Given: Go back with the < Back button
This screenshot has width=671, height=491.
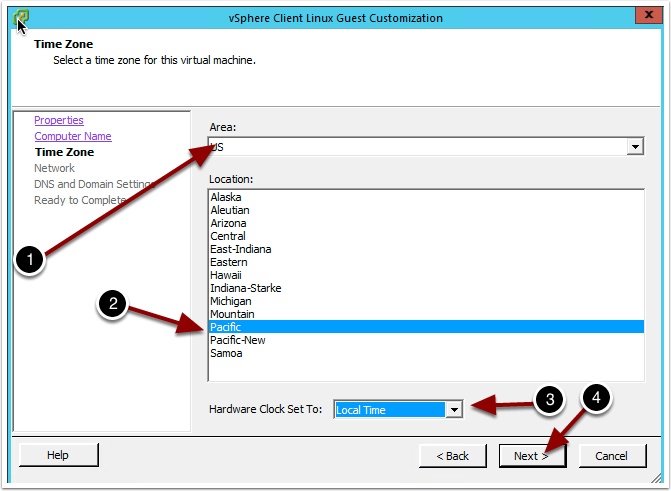Looking at the screenshot, I should (453, 456).
